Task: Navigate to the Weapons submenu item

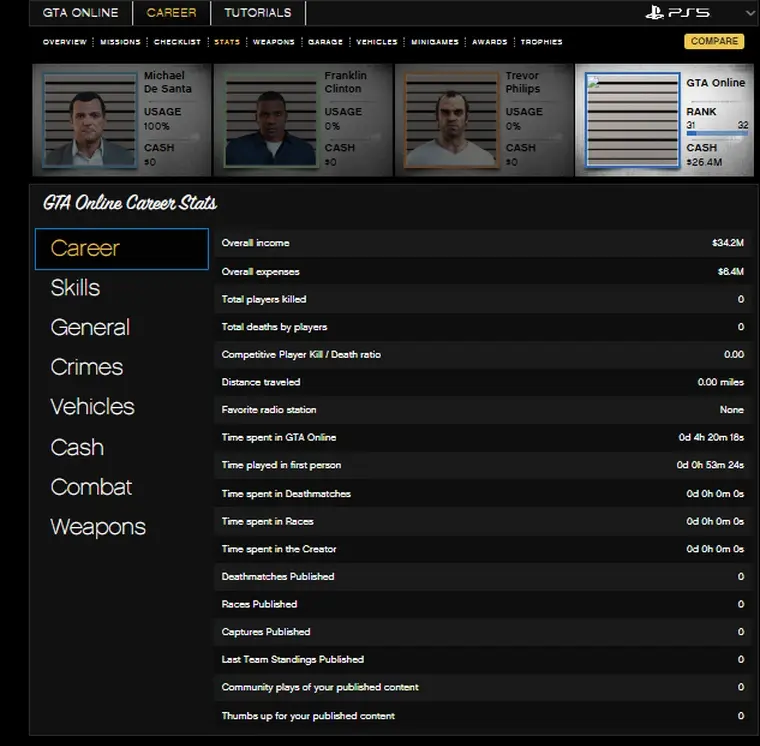Action: click(x=273, y=42)
